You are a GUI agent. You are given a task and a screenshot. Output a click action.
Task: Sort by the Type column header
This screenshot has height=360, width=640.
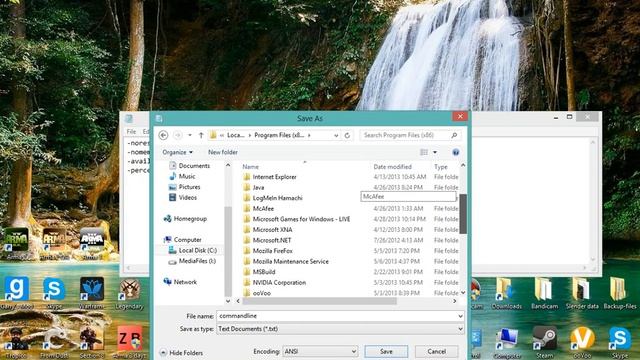tap(441, 167)
